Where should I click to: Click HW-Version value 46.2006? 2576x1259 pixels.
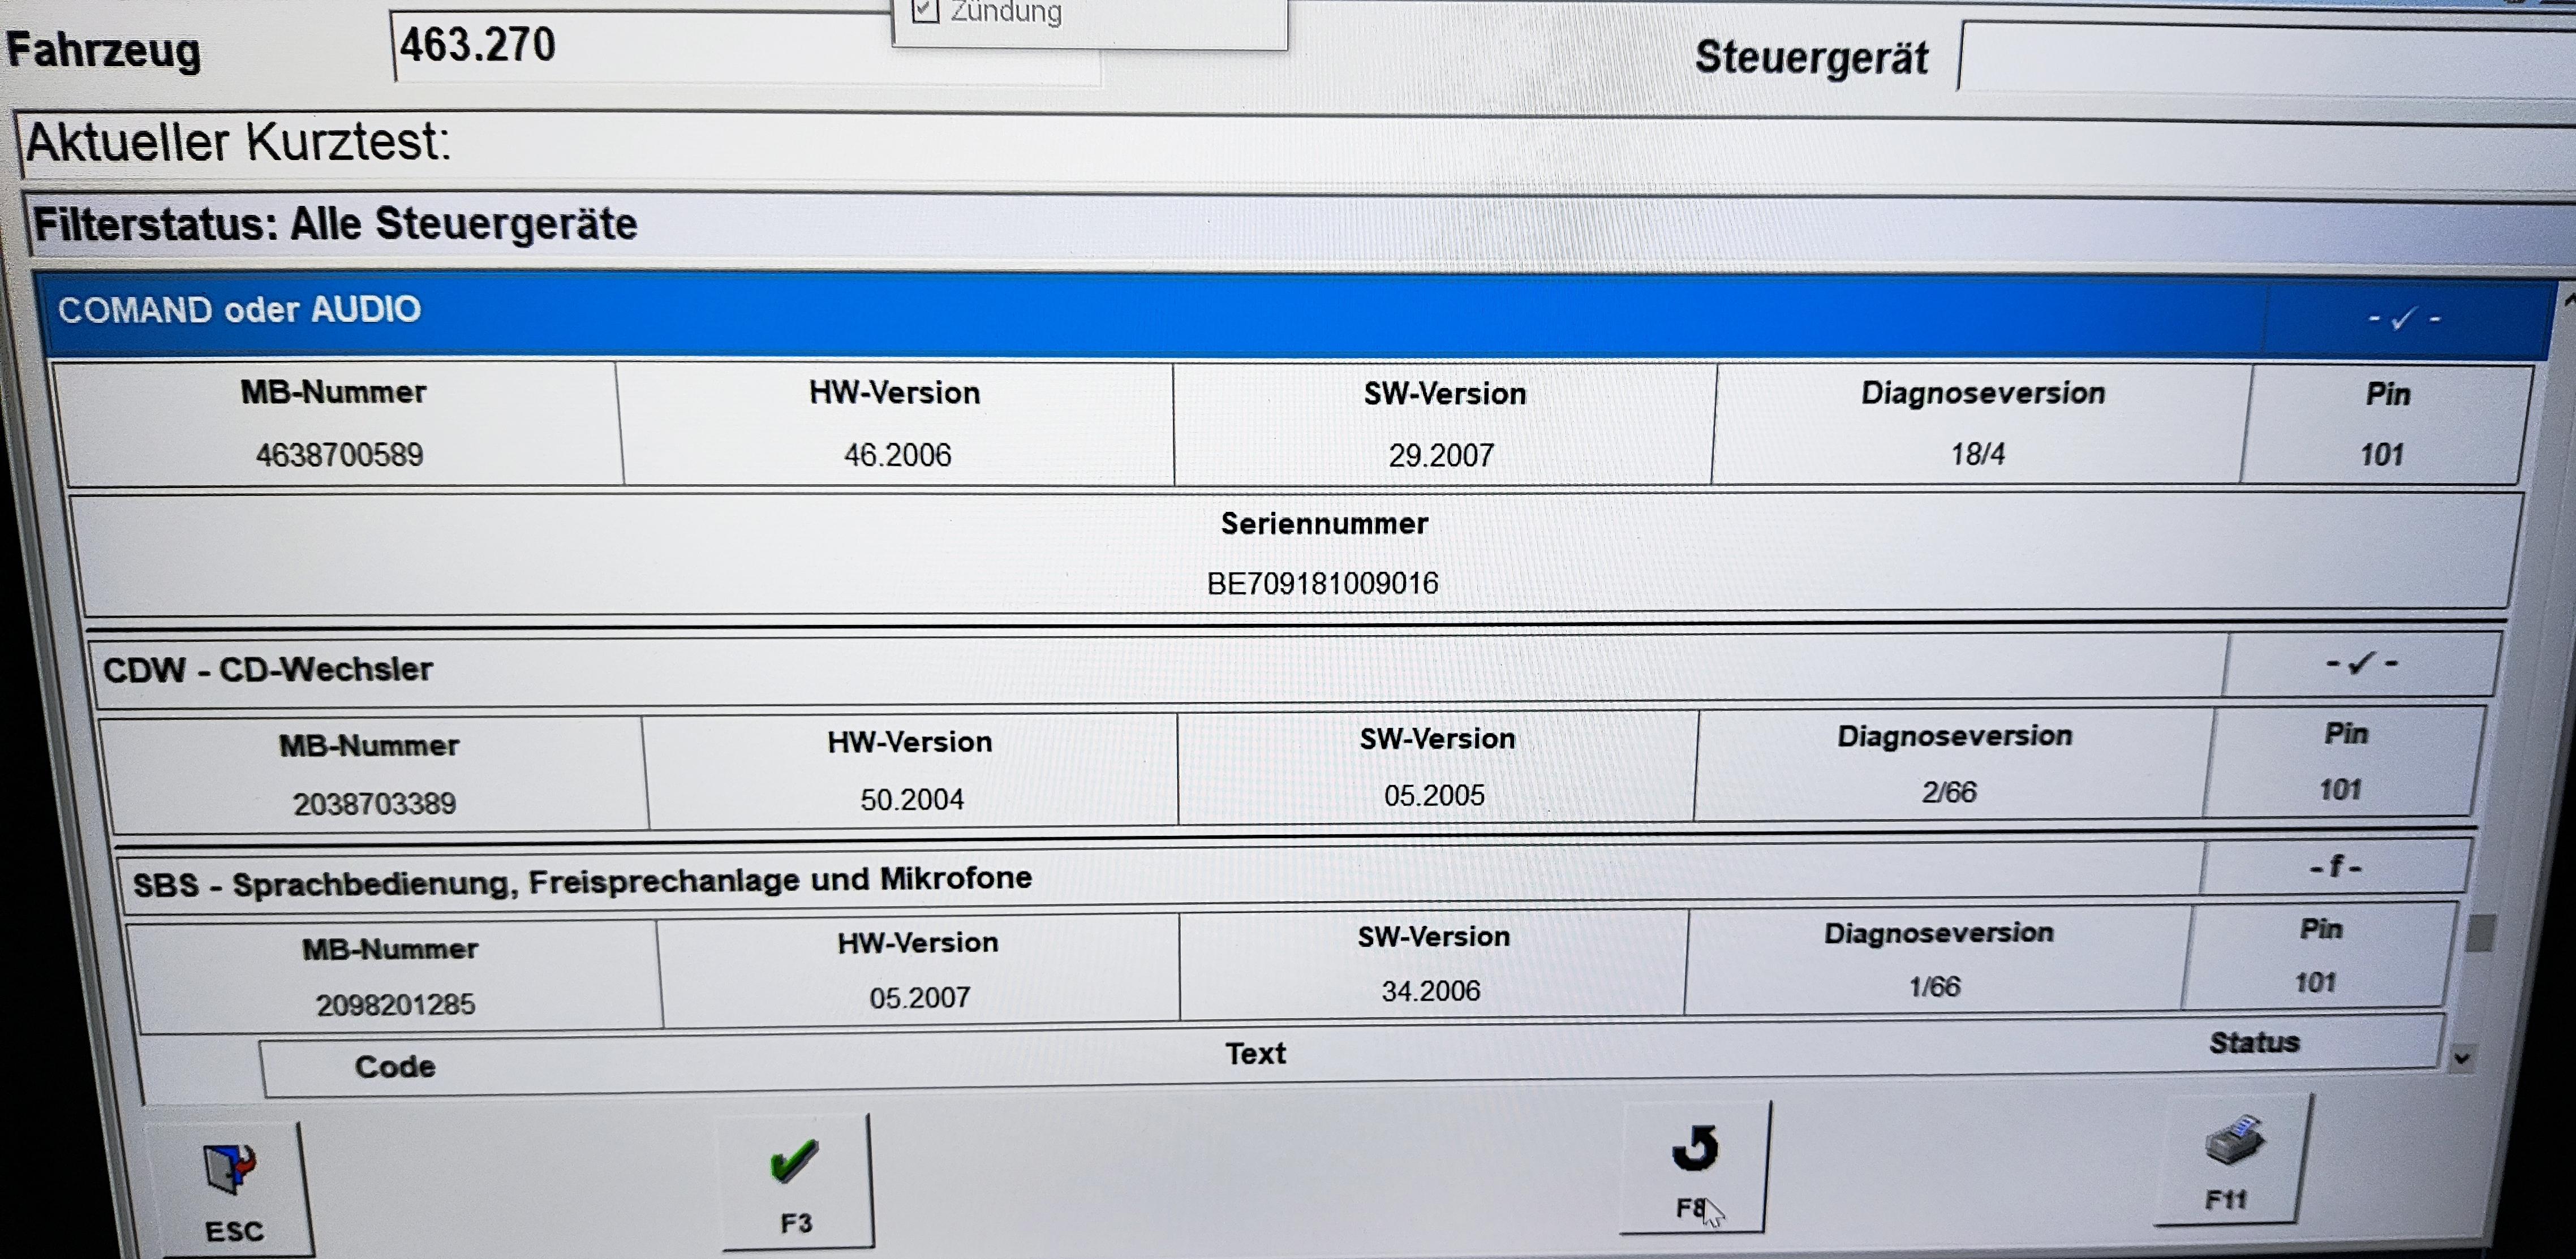tap(897, 455)
